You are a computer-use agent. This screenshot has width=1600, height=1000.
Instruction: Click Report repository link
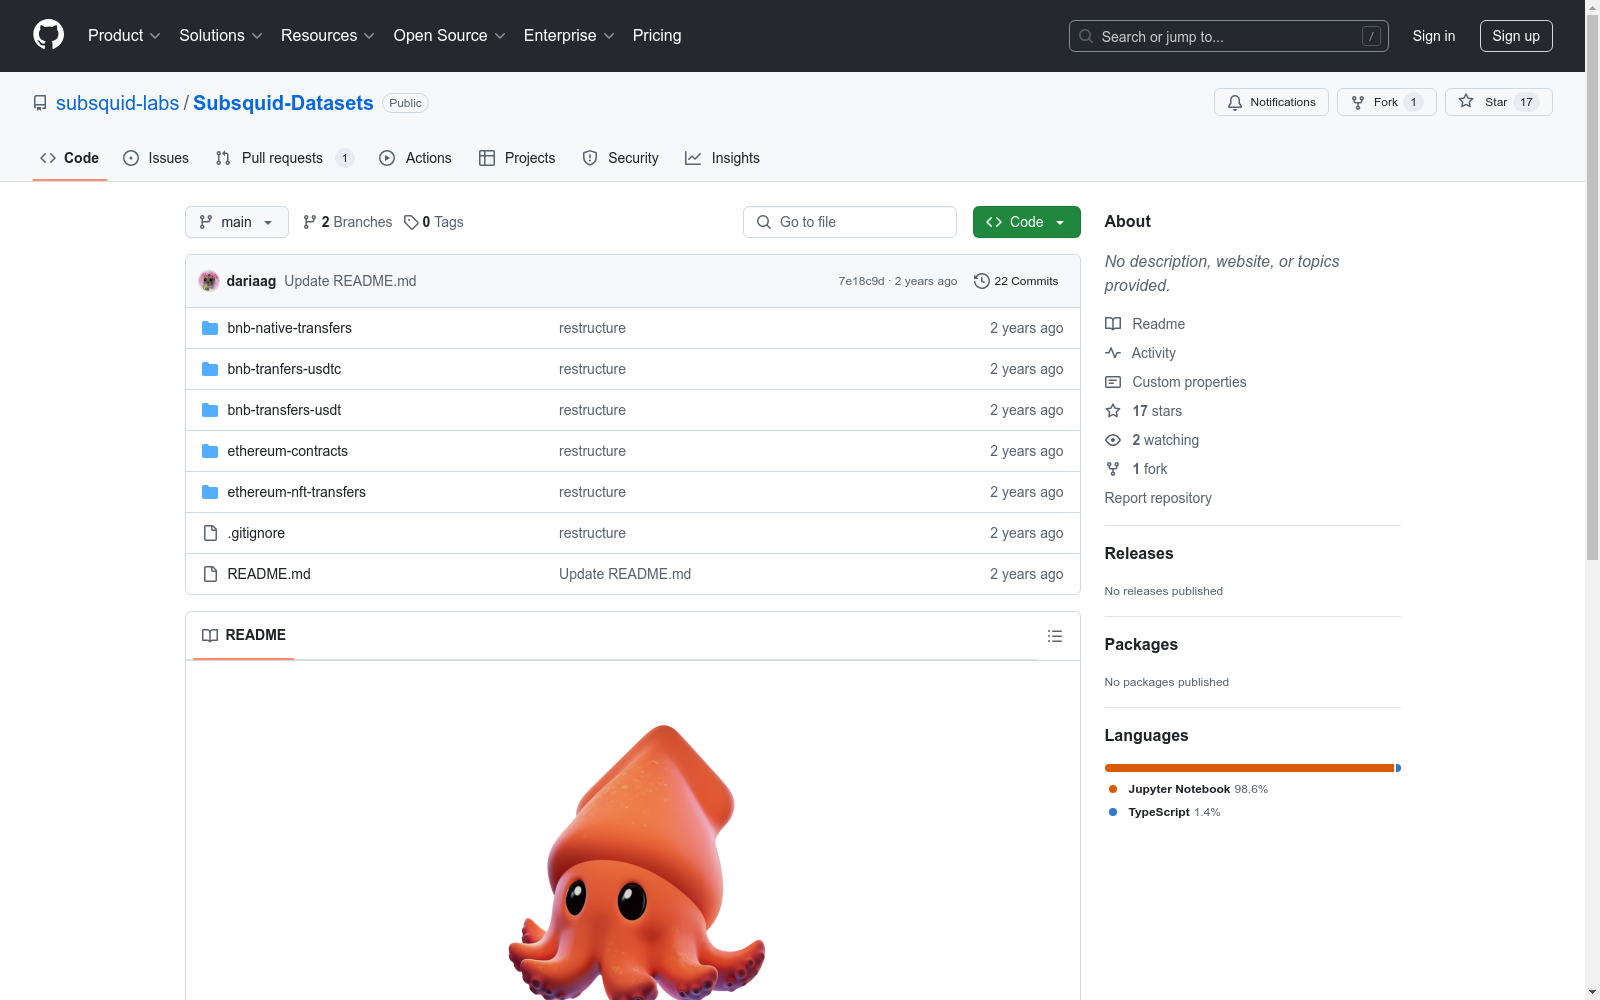click(1158, 498)
